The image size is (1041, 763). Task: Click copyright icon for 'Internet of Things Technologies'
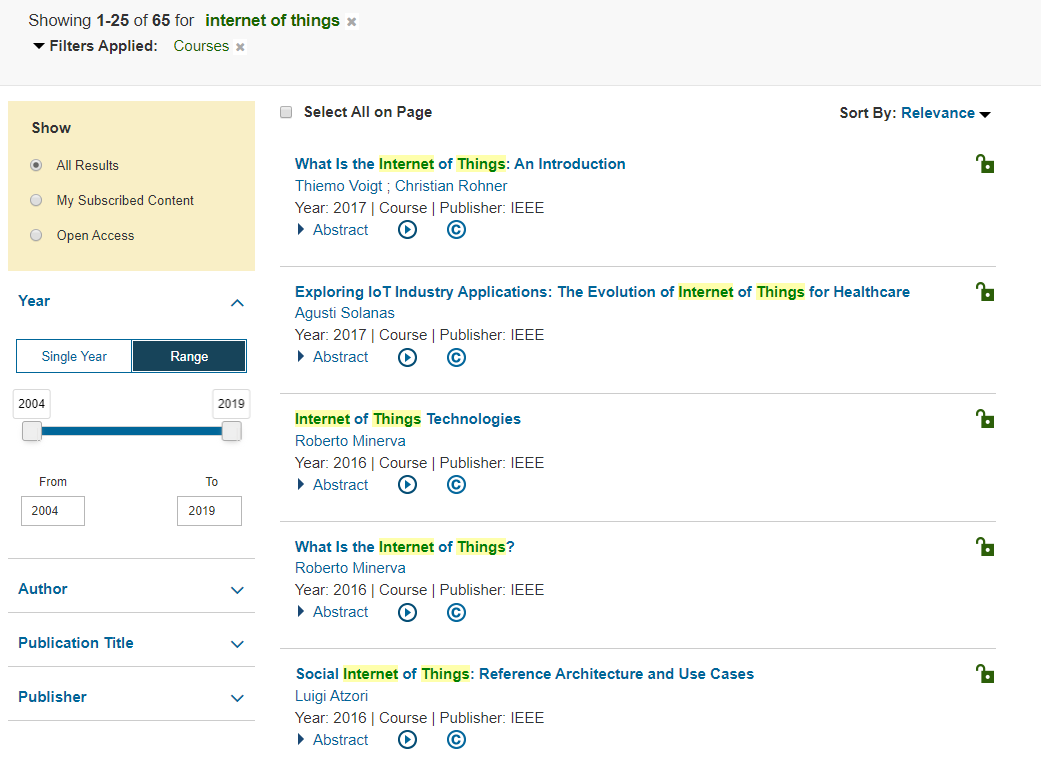click(x=456, y=485)
